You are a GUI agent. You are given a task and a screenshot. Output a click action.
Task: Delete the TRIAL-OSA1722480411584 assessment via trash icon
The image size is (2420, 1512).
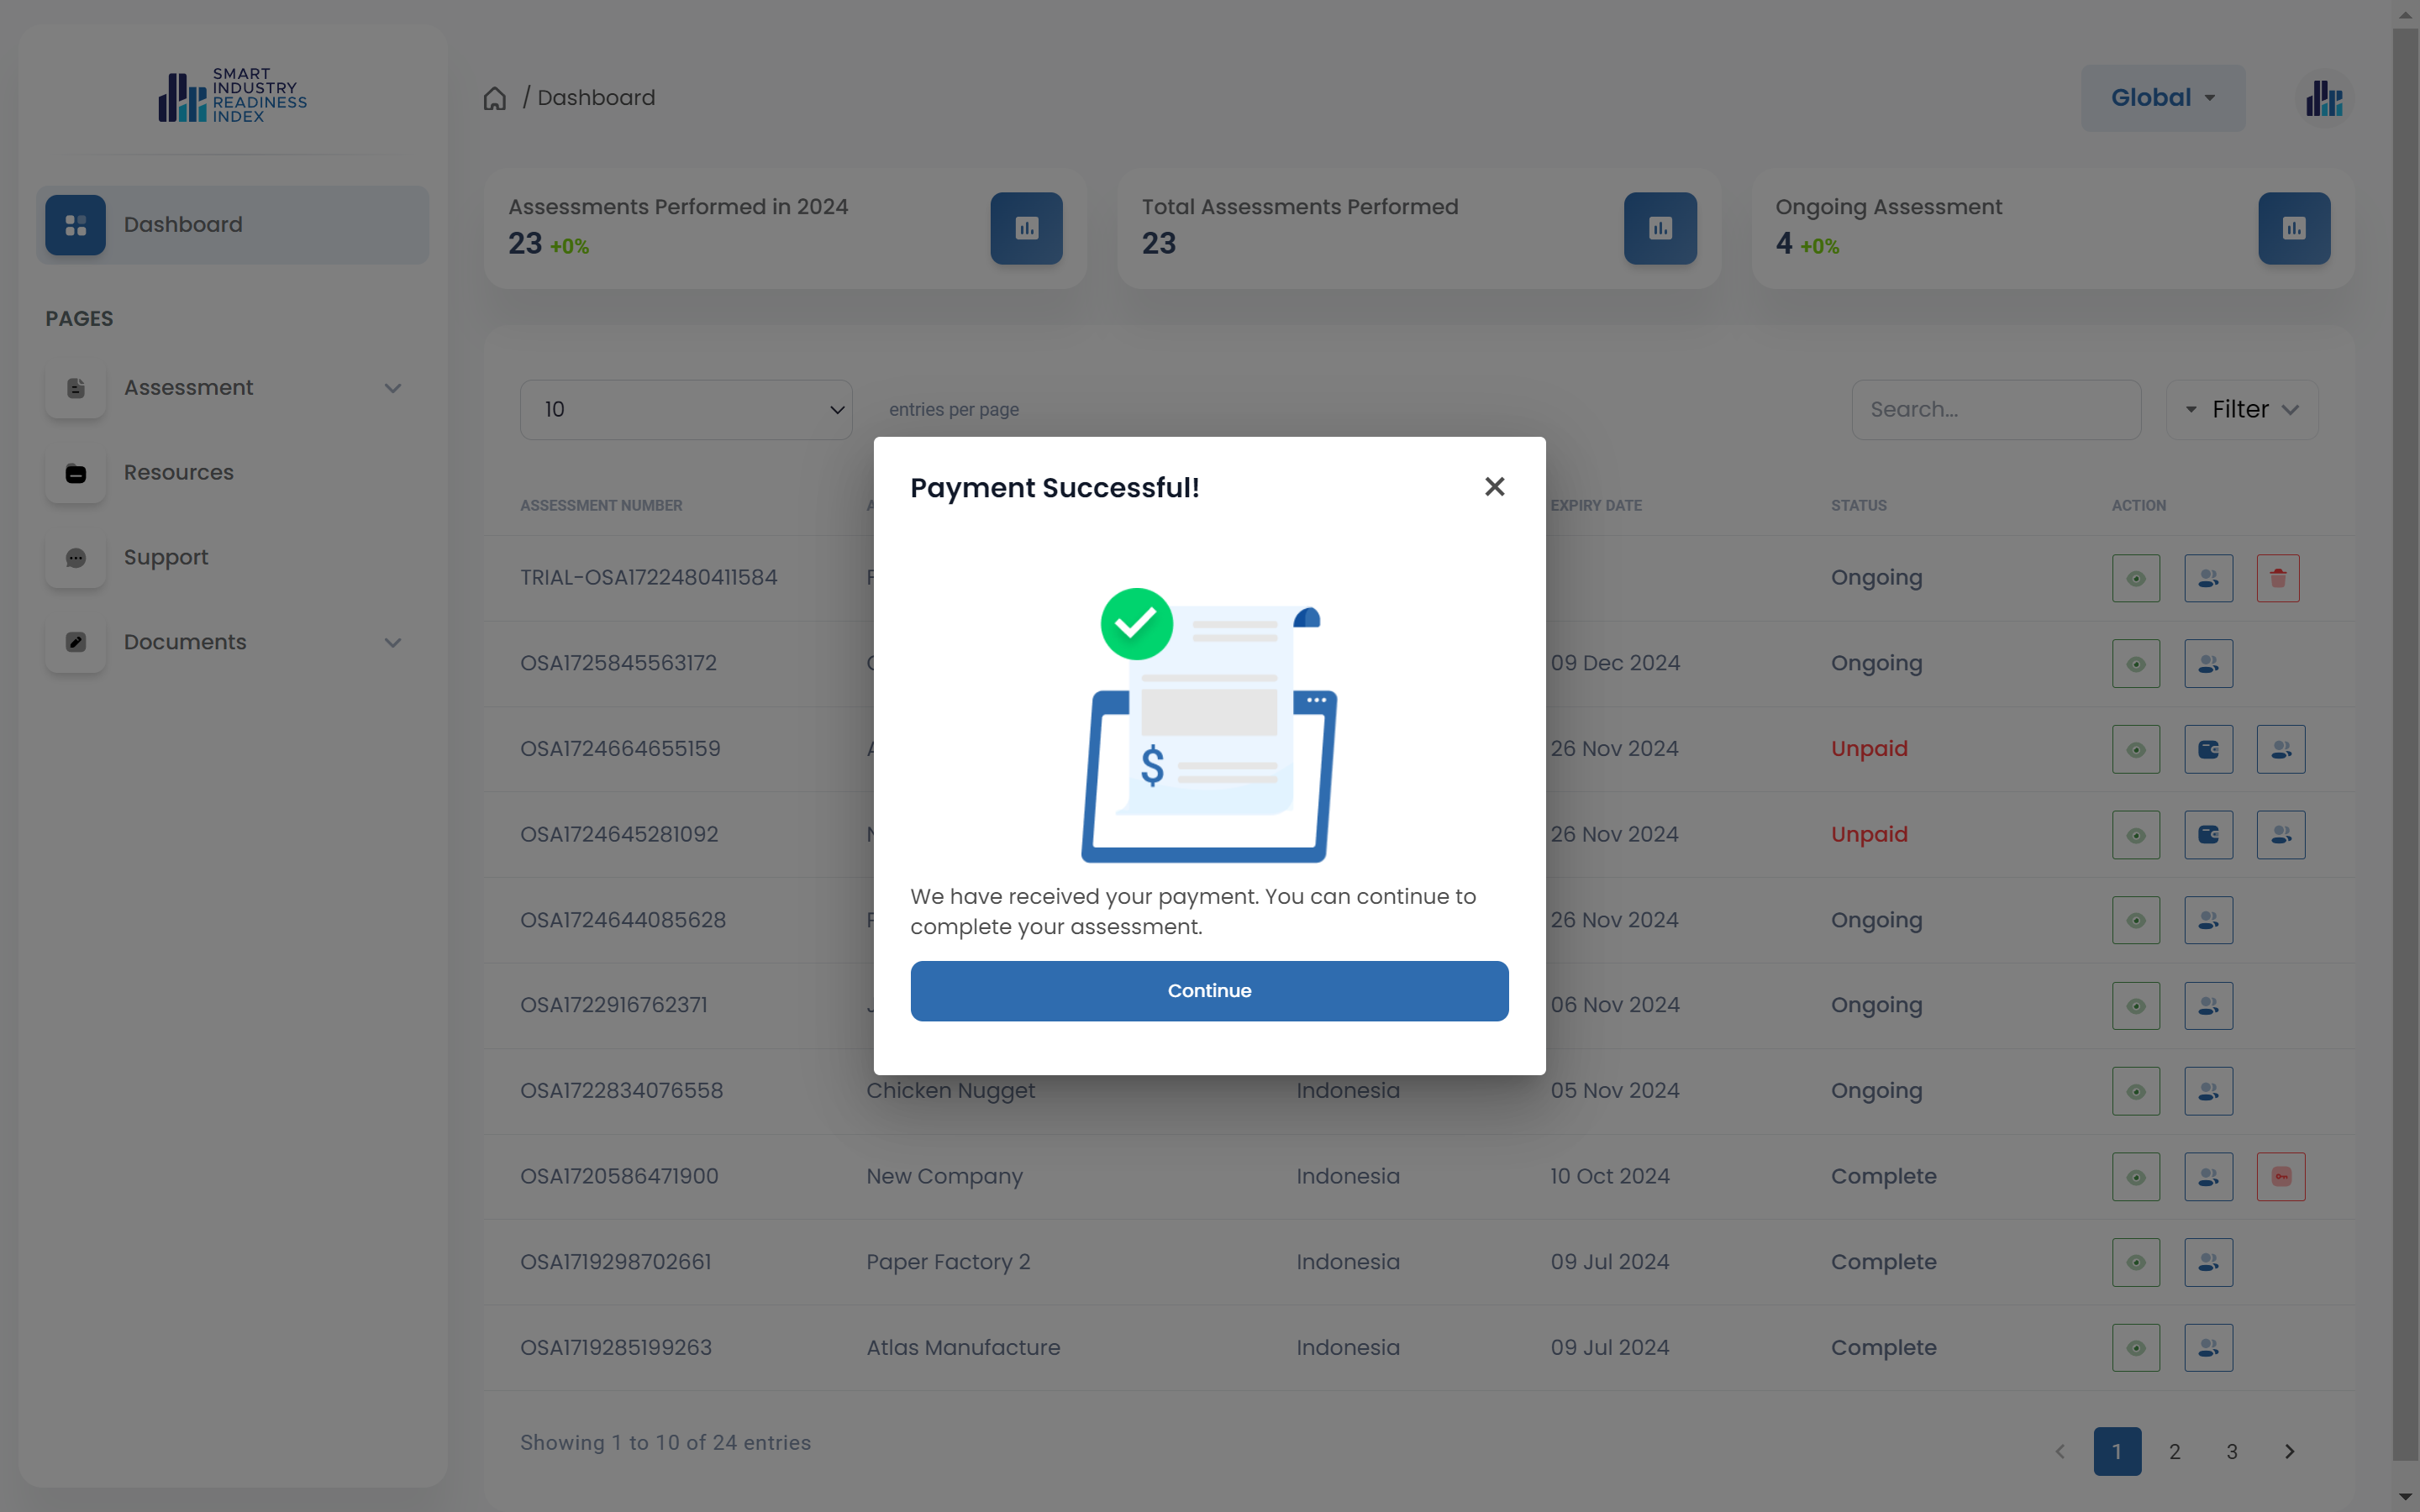coord(2278,578)
